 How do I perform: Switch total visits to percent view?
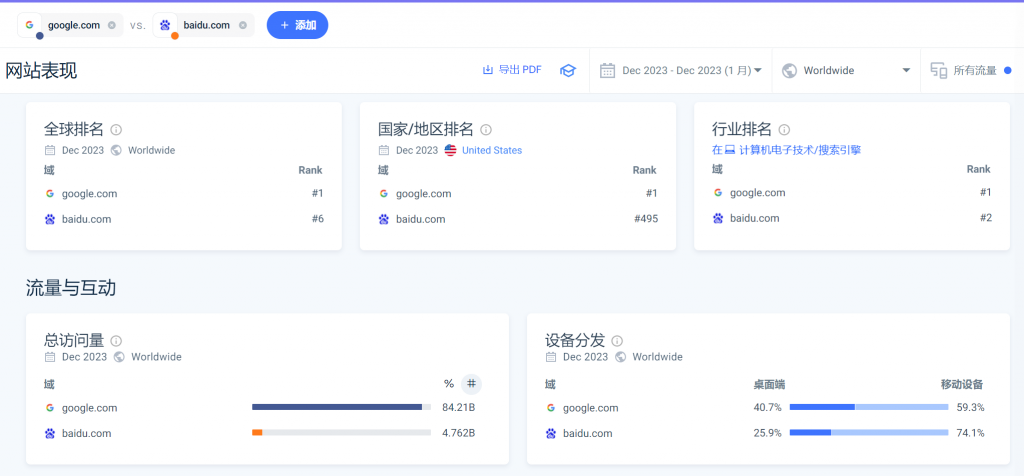tap(449, 384)
